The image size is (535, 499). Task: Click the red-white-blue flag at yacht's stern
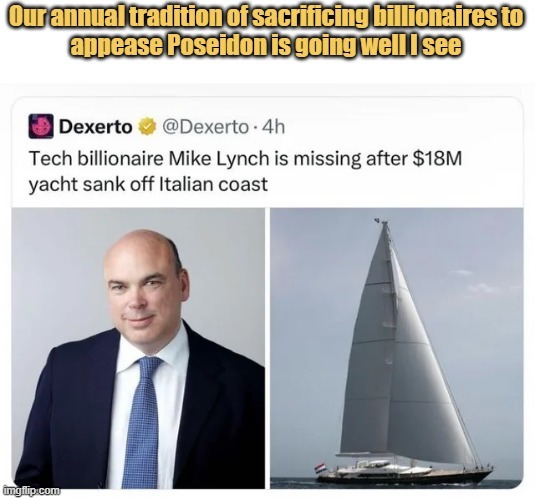coord(320,468)
